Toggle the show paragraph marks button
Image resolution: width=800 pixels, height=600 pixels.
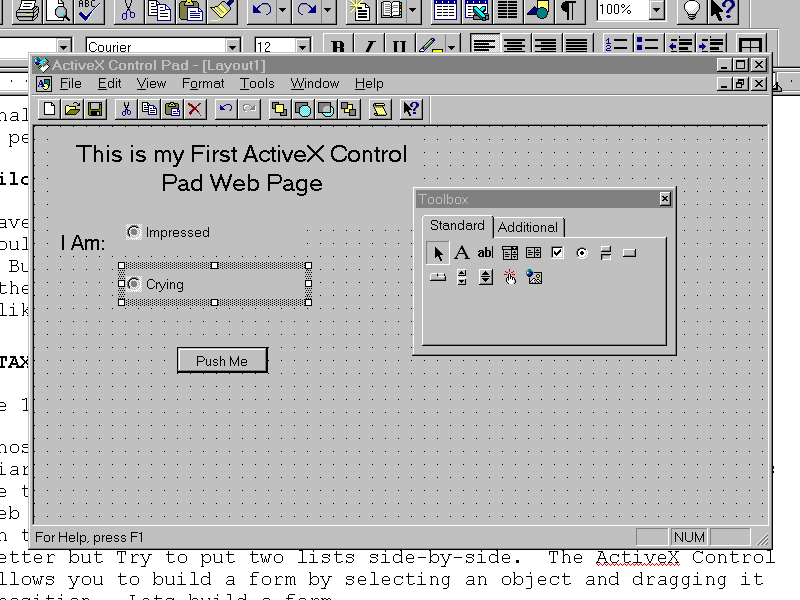tap(568, 11)
